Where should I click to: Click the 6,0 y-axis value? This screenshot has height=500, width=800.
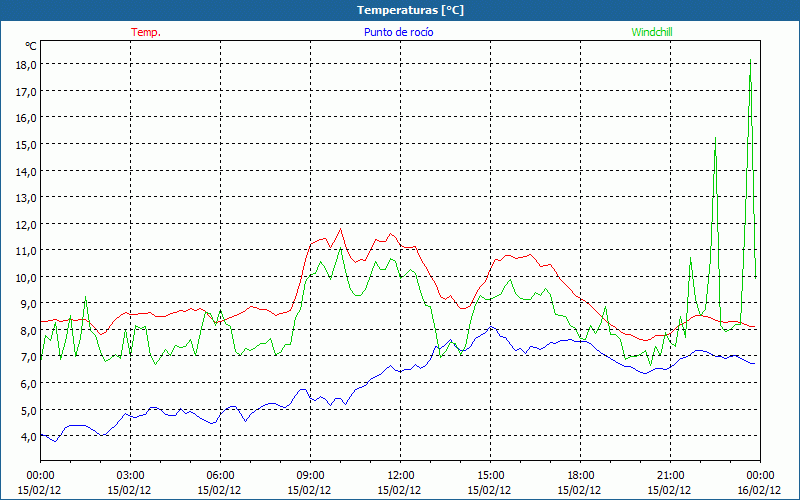[x=28, y=384]
